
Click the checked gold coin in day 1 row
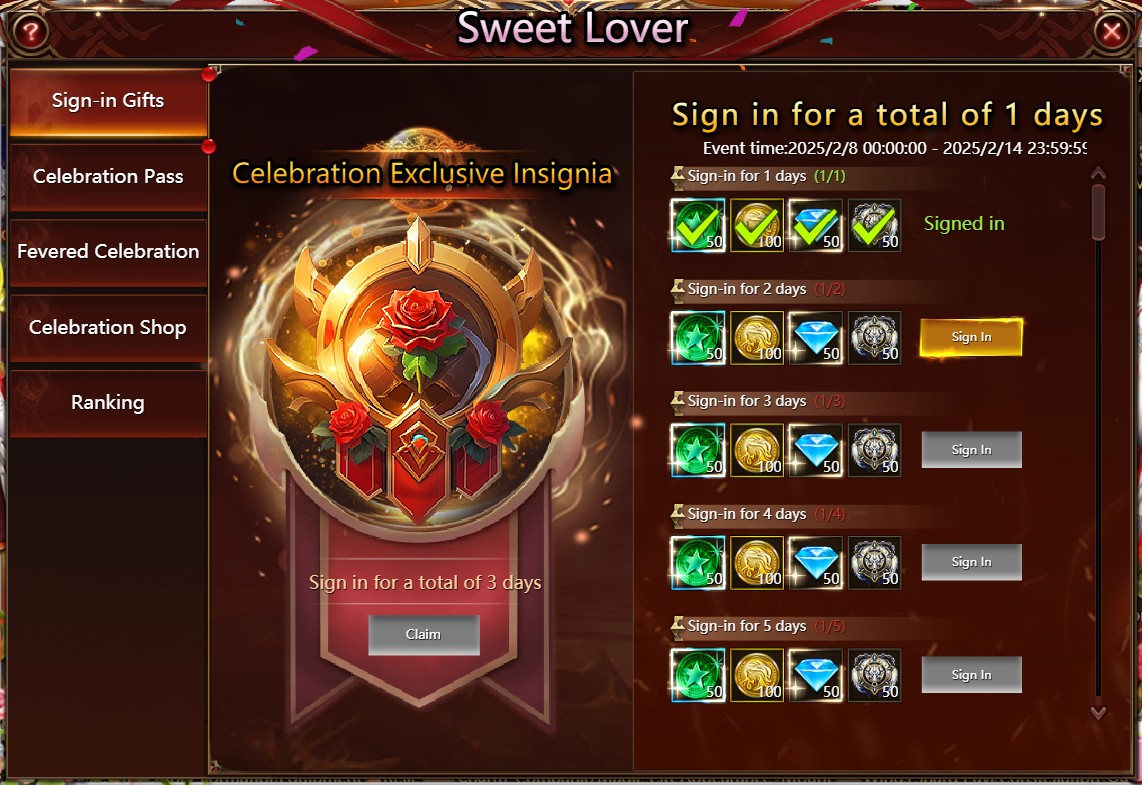(757, 225)
